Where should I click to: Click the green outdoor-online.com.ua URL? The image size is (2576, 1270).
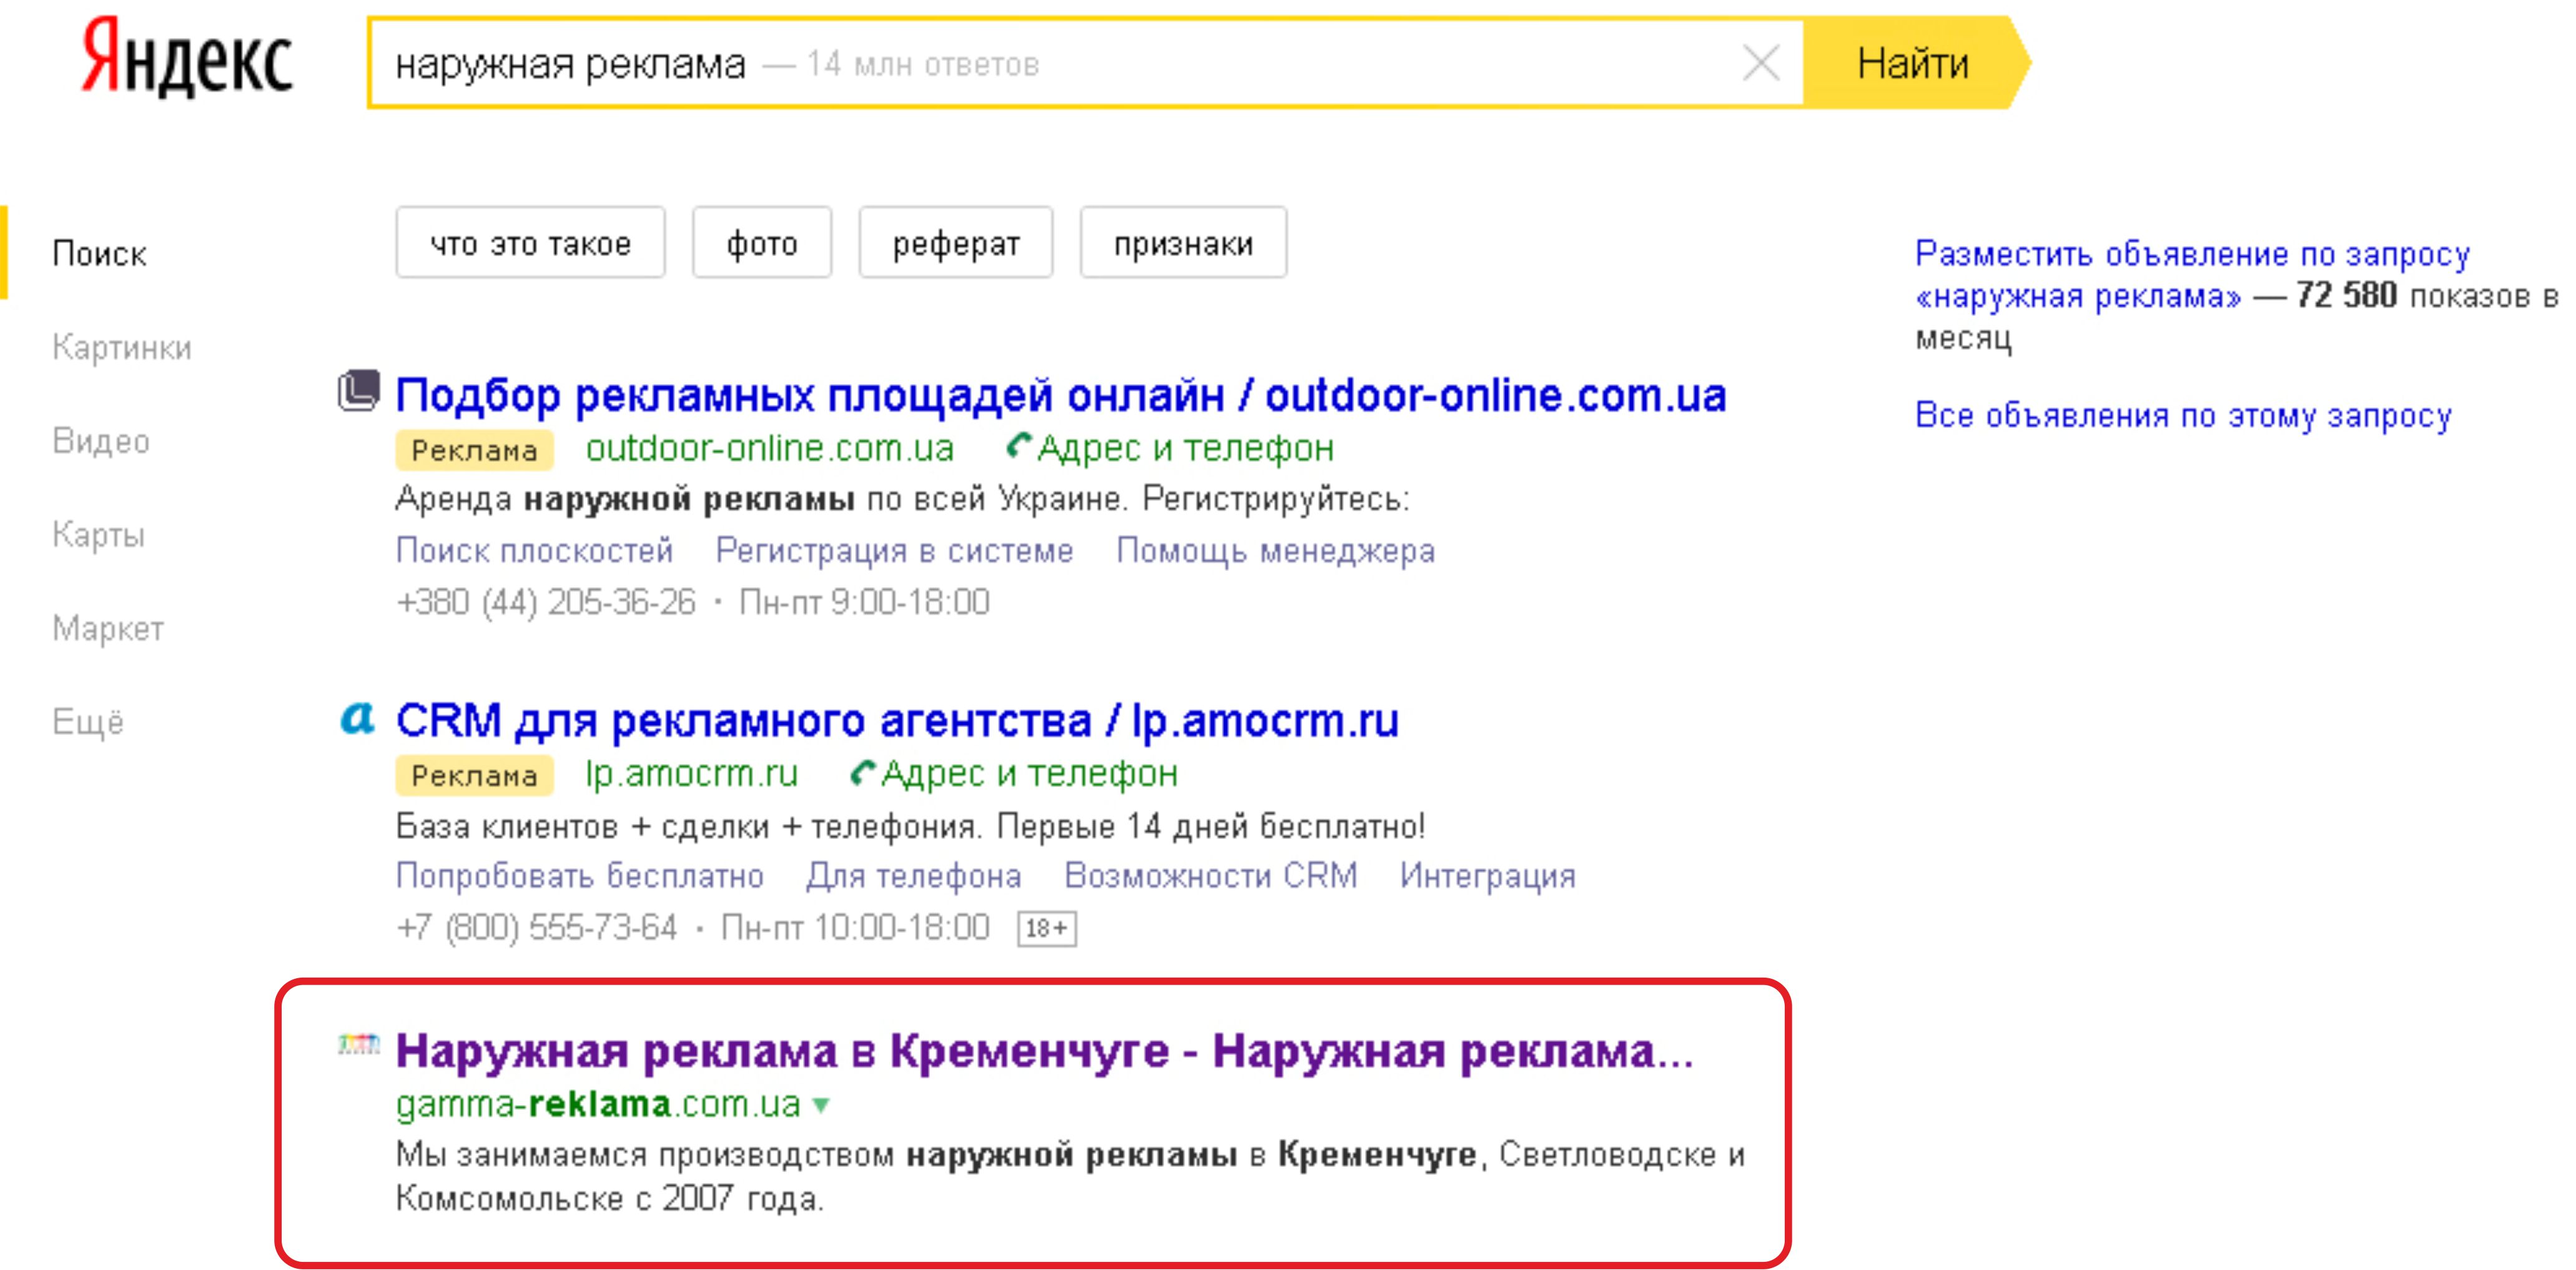pyautogui.click(x=770, y=448)
